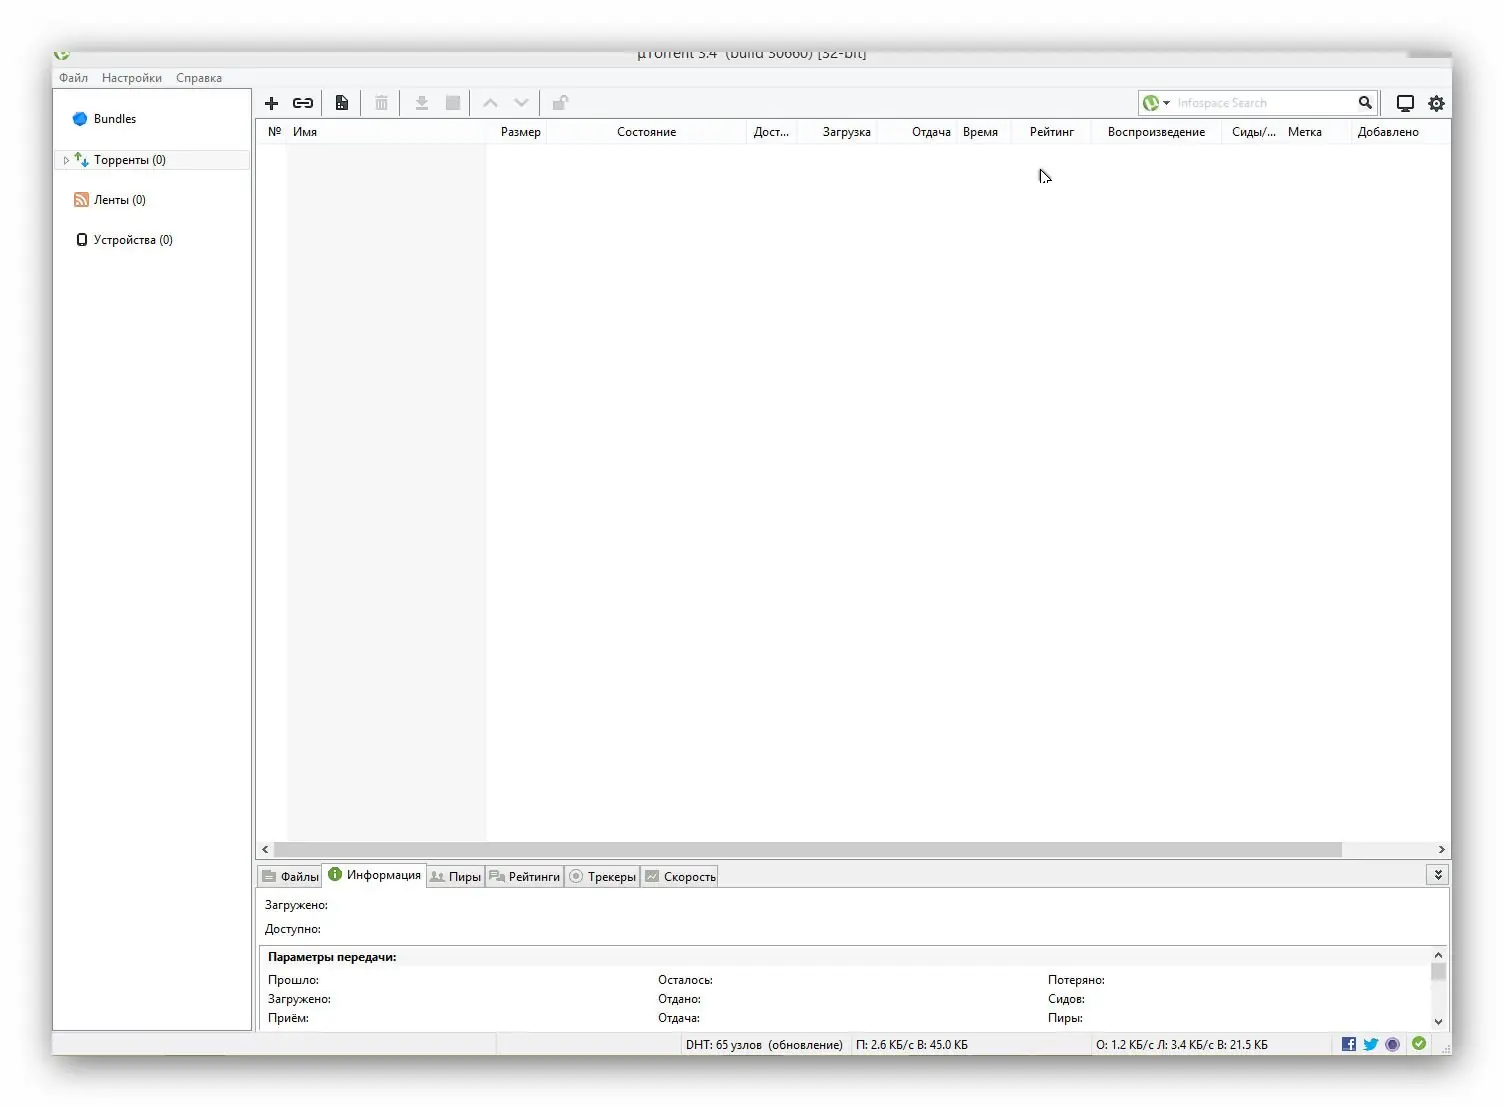Sort by the Рейтинг column header
This screenshot has height=1108, width=1504.
tap(1052, 132)
